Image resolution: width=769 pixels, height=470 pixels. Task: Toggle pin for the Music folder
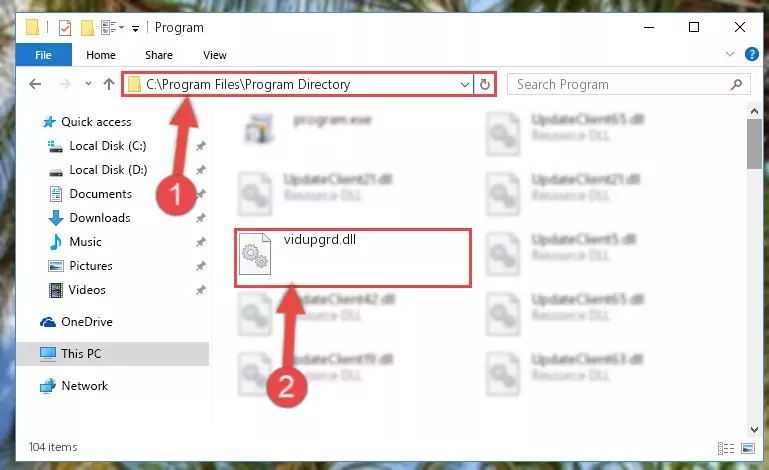201,242
